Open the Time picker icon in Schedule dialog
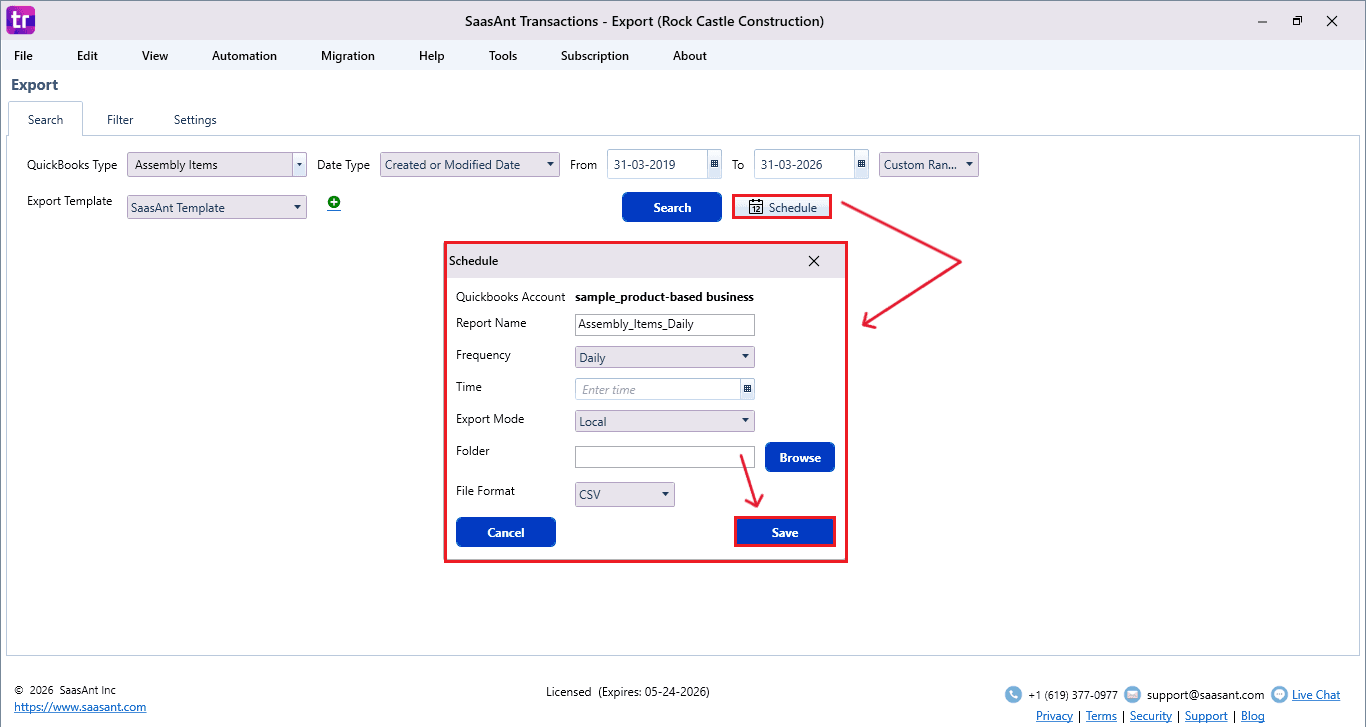Viewport: 1366px width, 727px height. pyautogui.click(x=747, y=389)
